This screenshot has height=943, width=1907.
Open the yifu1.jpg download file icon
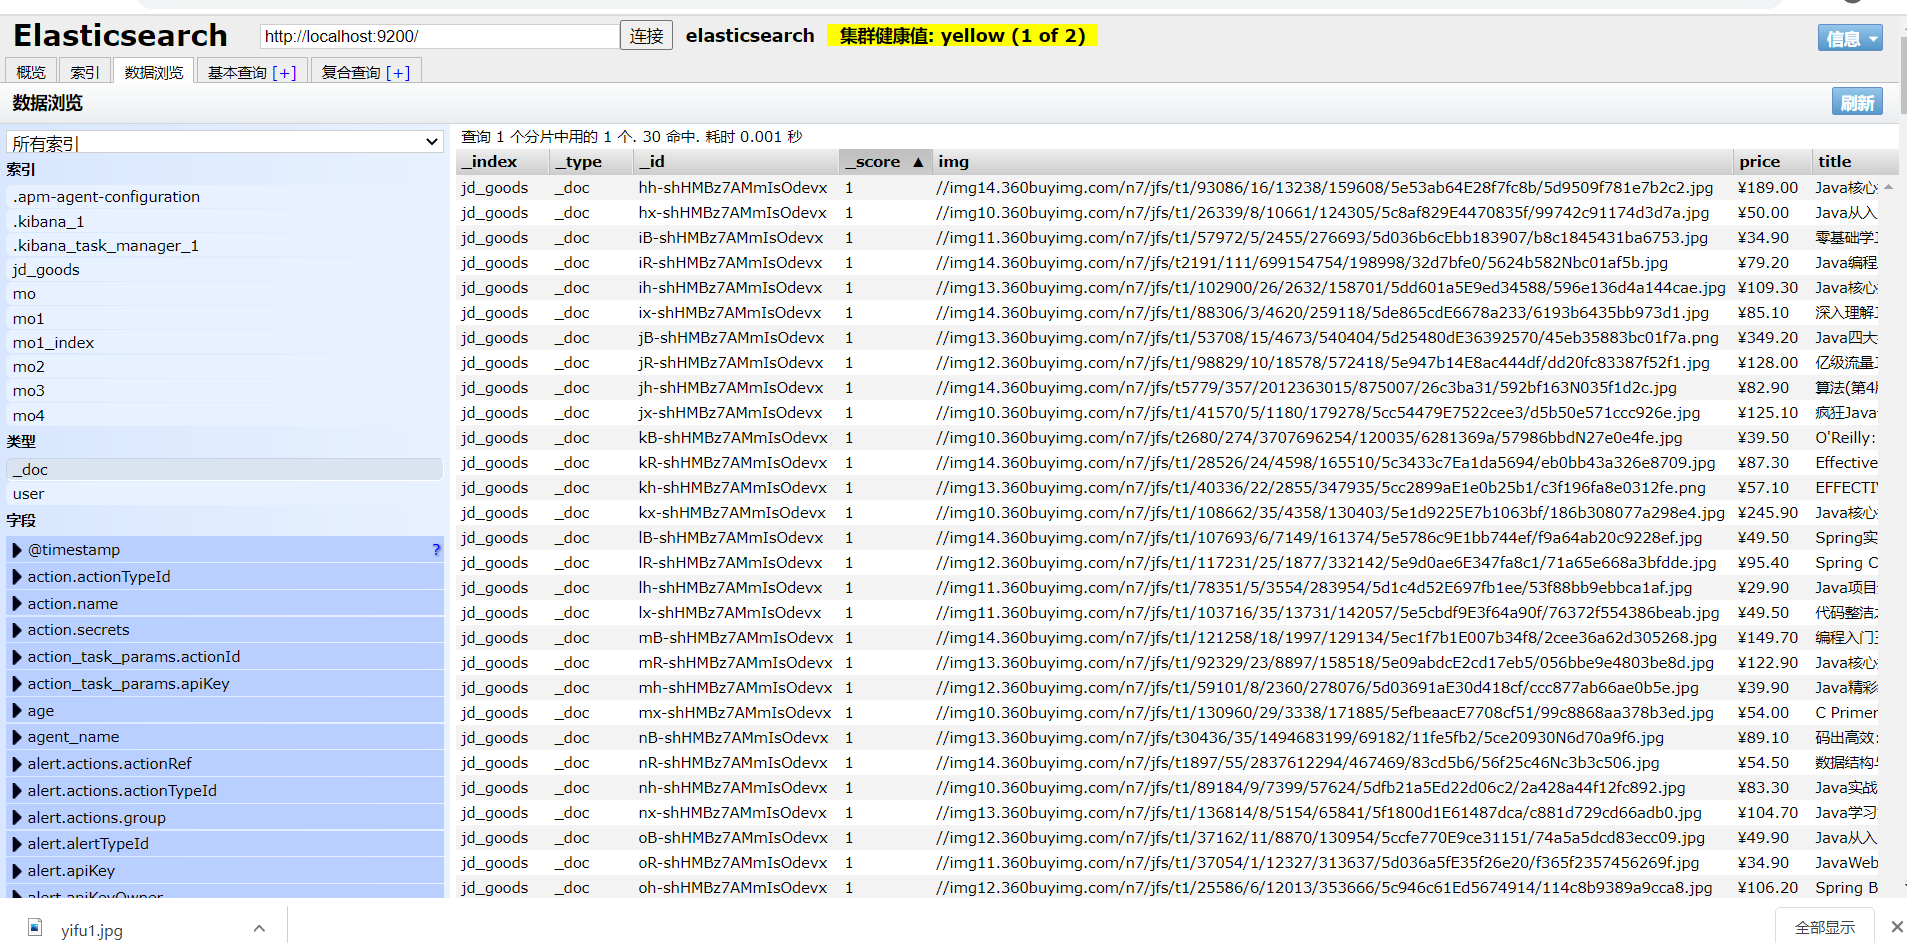[35, 927]
